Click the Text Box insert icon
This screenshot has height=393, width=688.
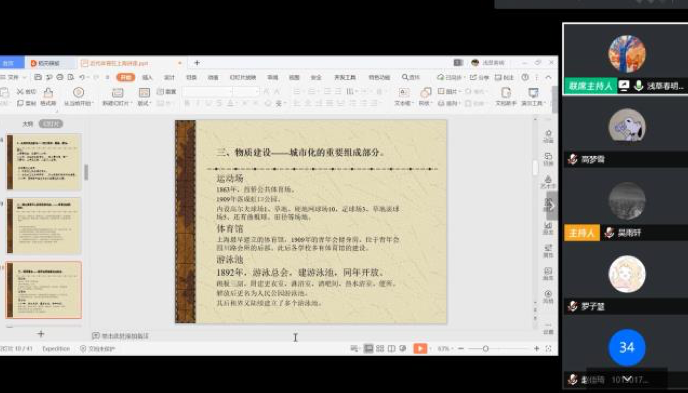[403, 93]
